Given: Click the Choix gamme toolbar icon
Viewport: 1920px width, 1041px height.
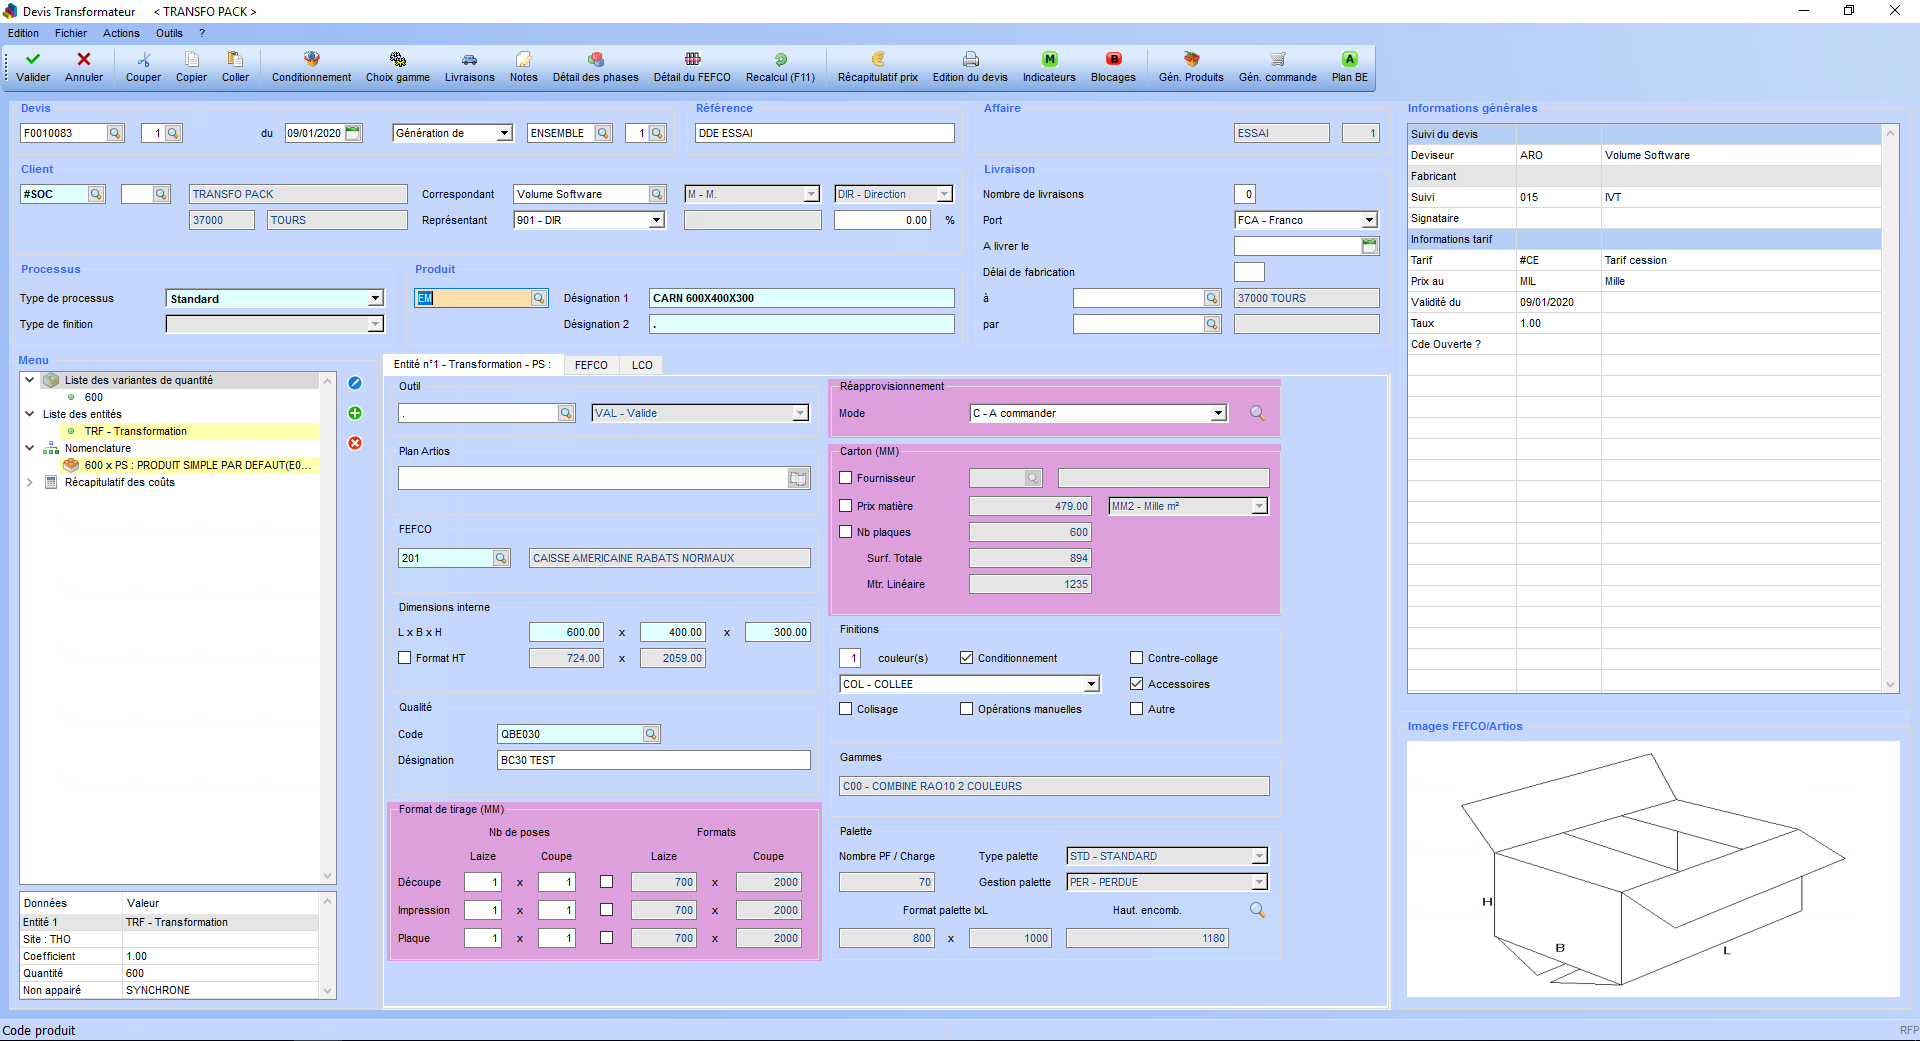Looking at the screenshot, I should (396, 66).
